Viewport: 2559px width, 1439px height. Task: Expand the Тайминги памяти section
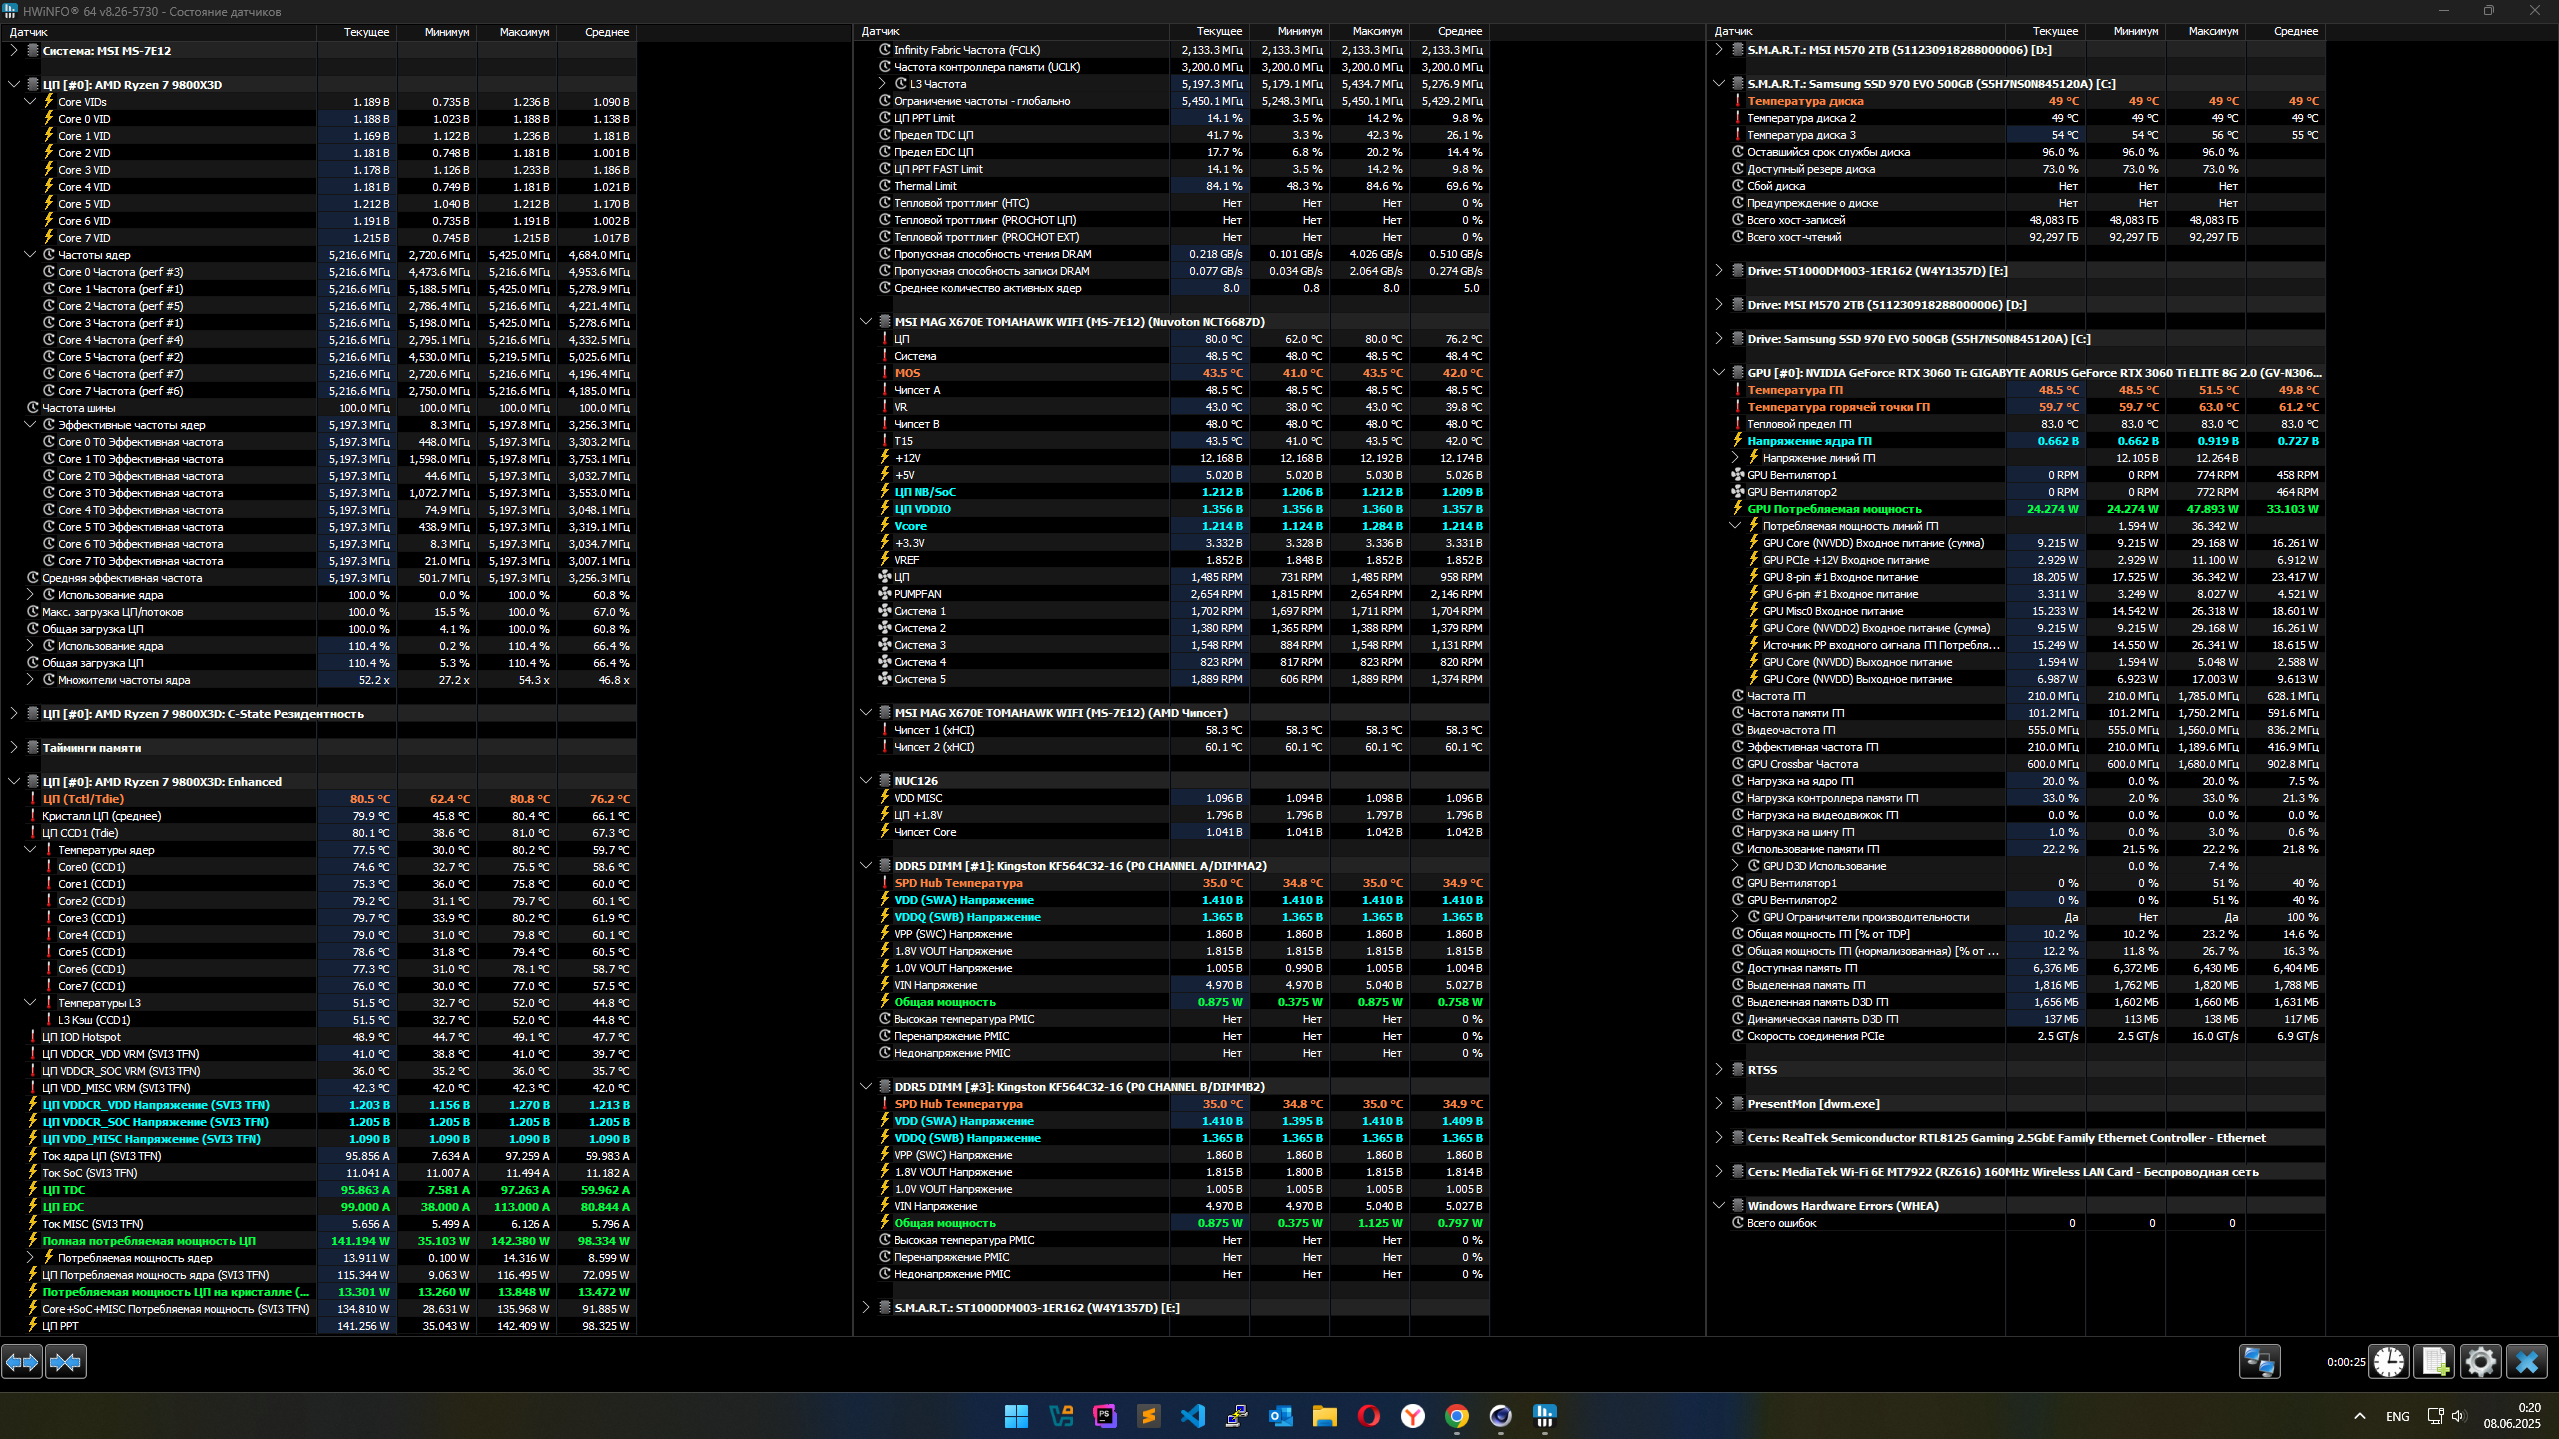(x=14, y=748)
